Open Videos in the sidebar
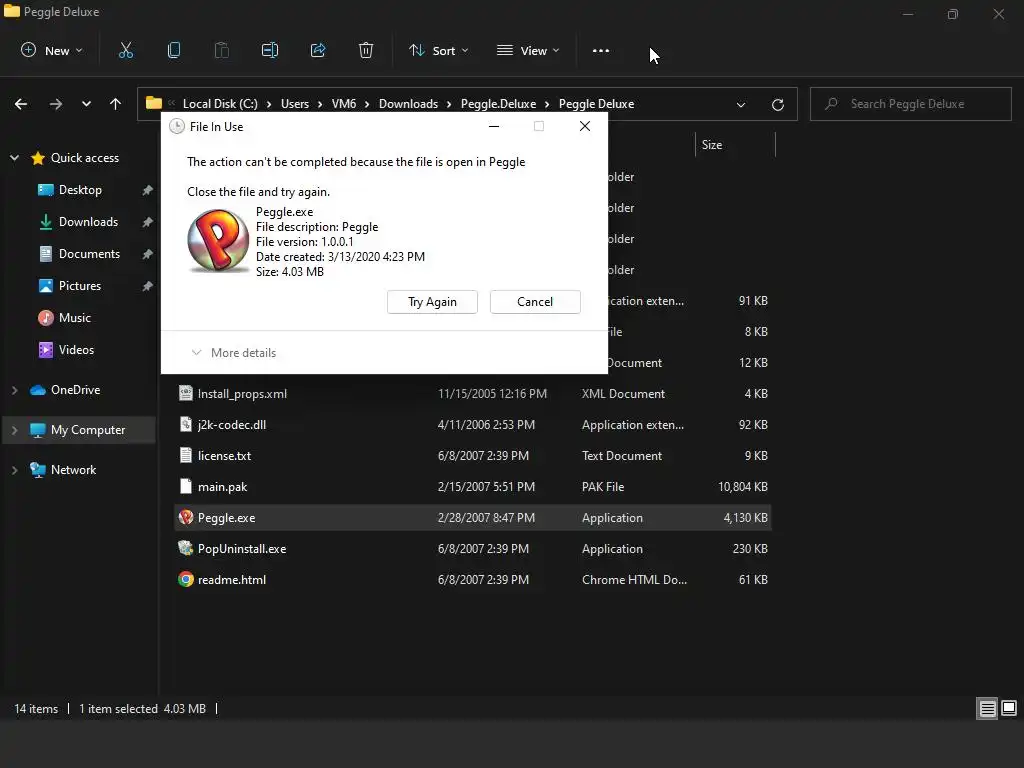The image size is (1024, 768). point(76,350)
